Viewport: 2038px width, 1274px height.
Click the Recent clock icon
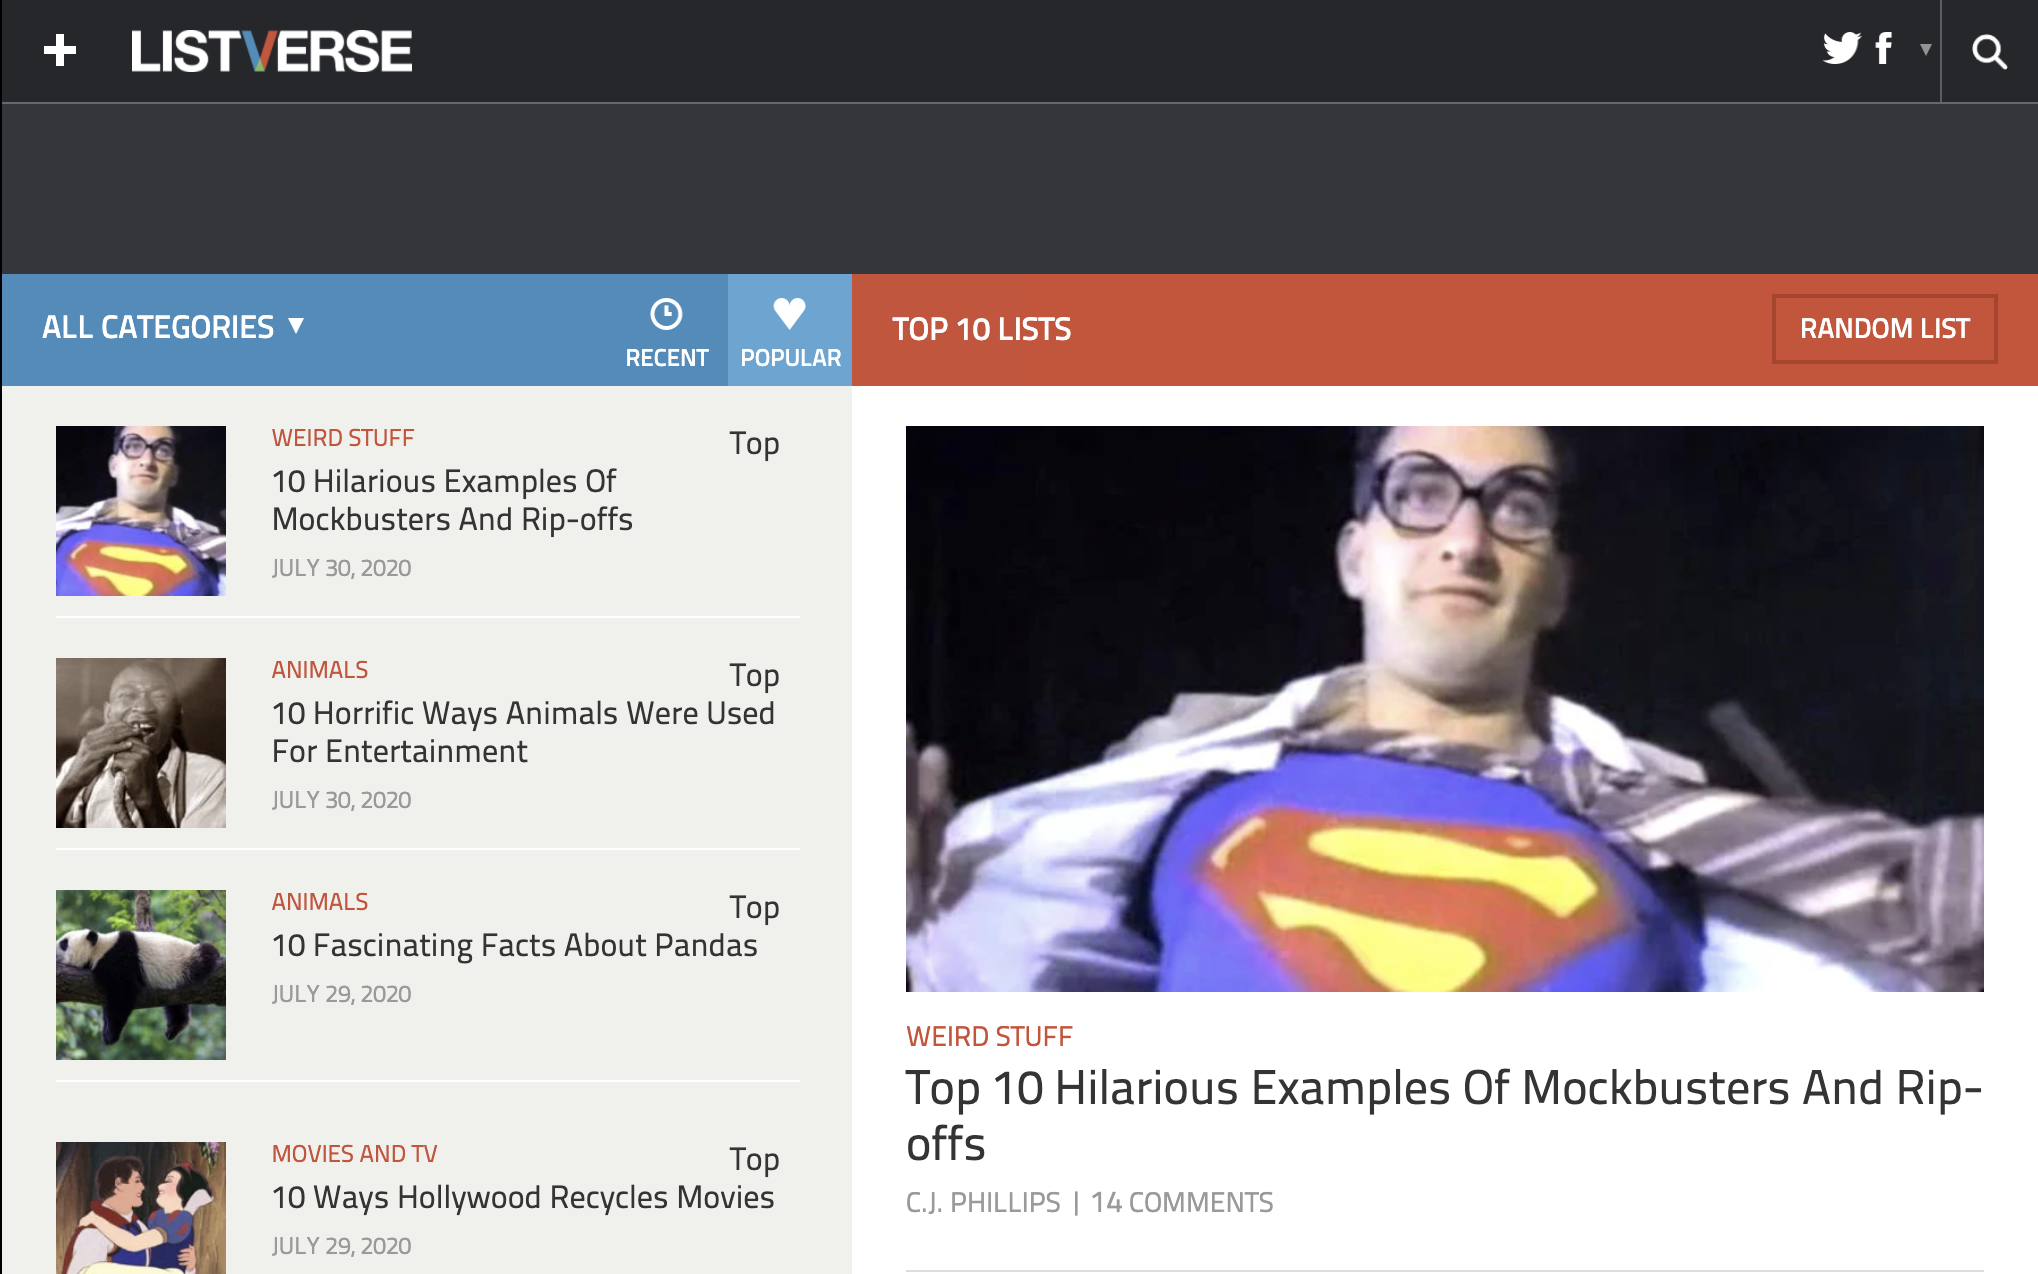coord(666,314)
